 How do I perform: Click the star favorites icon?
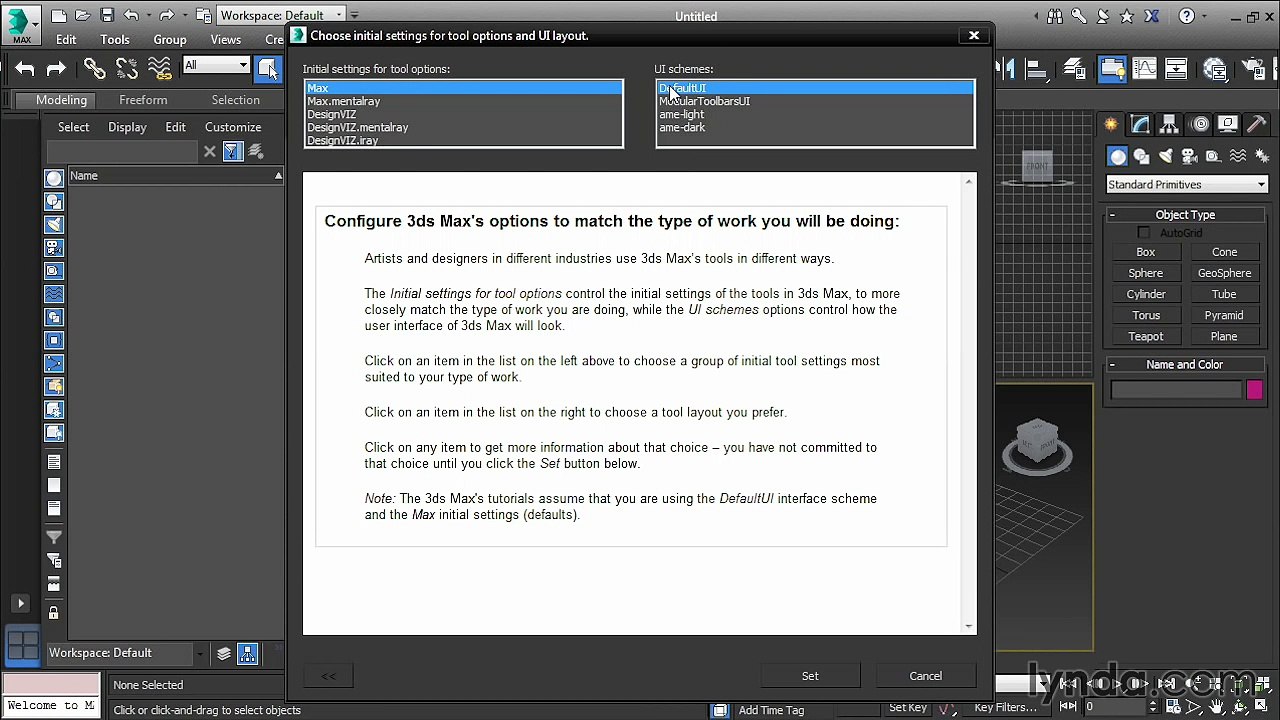point(1127,16)
